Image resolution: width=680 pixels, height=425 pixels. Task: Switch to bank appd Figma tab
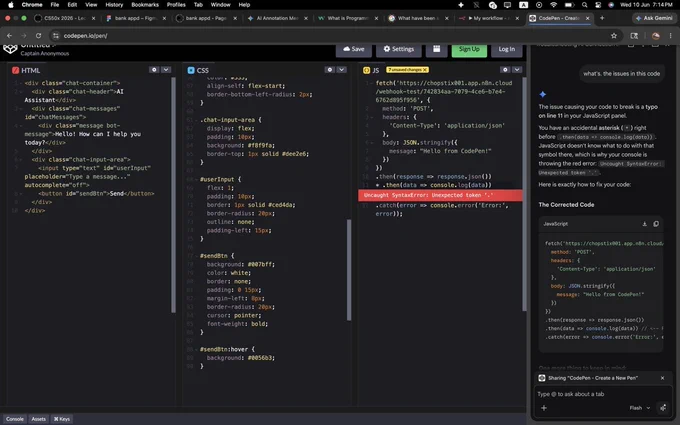click(136, 18)
